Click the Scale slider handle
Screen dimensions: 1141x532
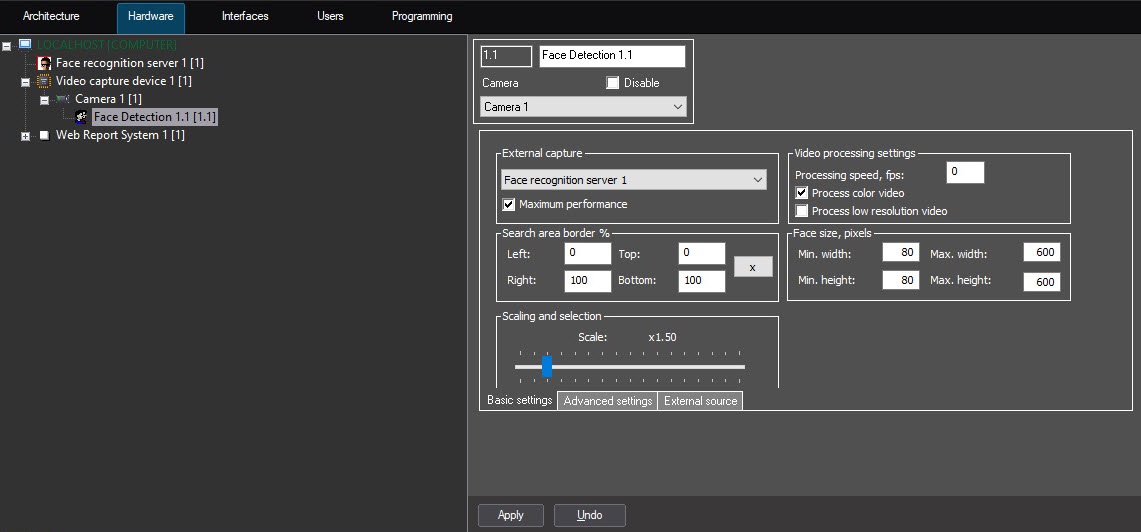(x=547, y=366)
